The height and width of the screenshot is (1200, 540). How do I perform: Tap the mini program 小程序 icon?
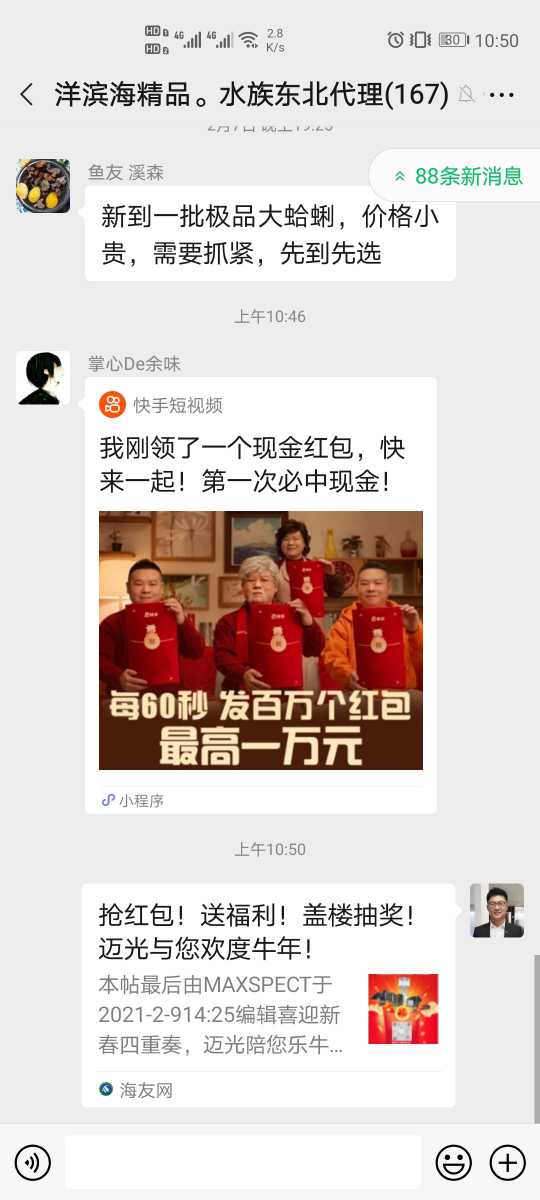coord(108,800)
